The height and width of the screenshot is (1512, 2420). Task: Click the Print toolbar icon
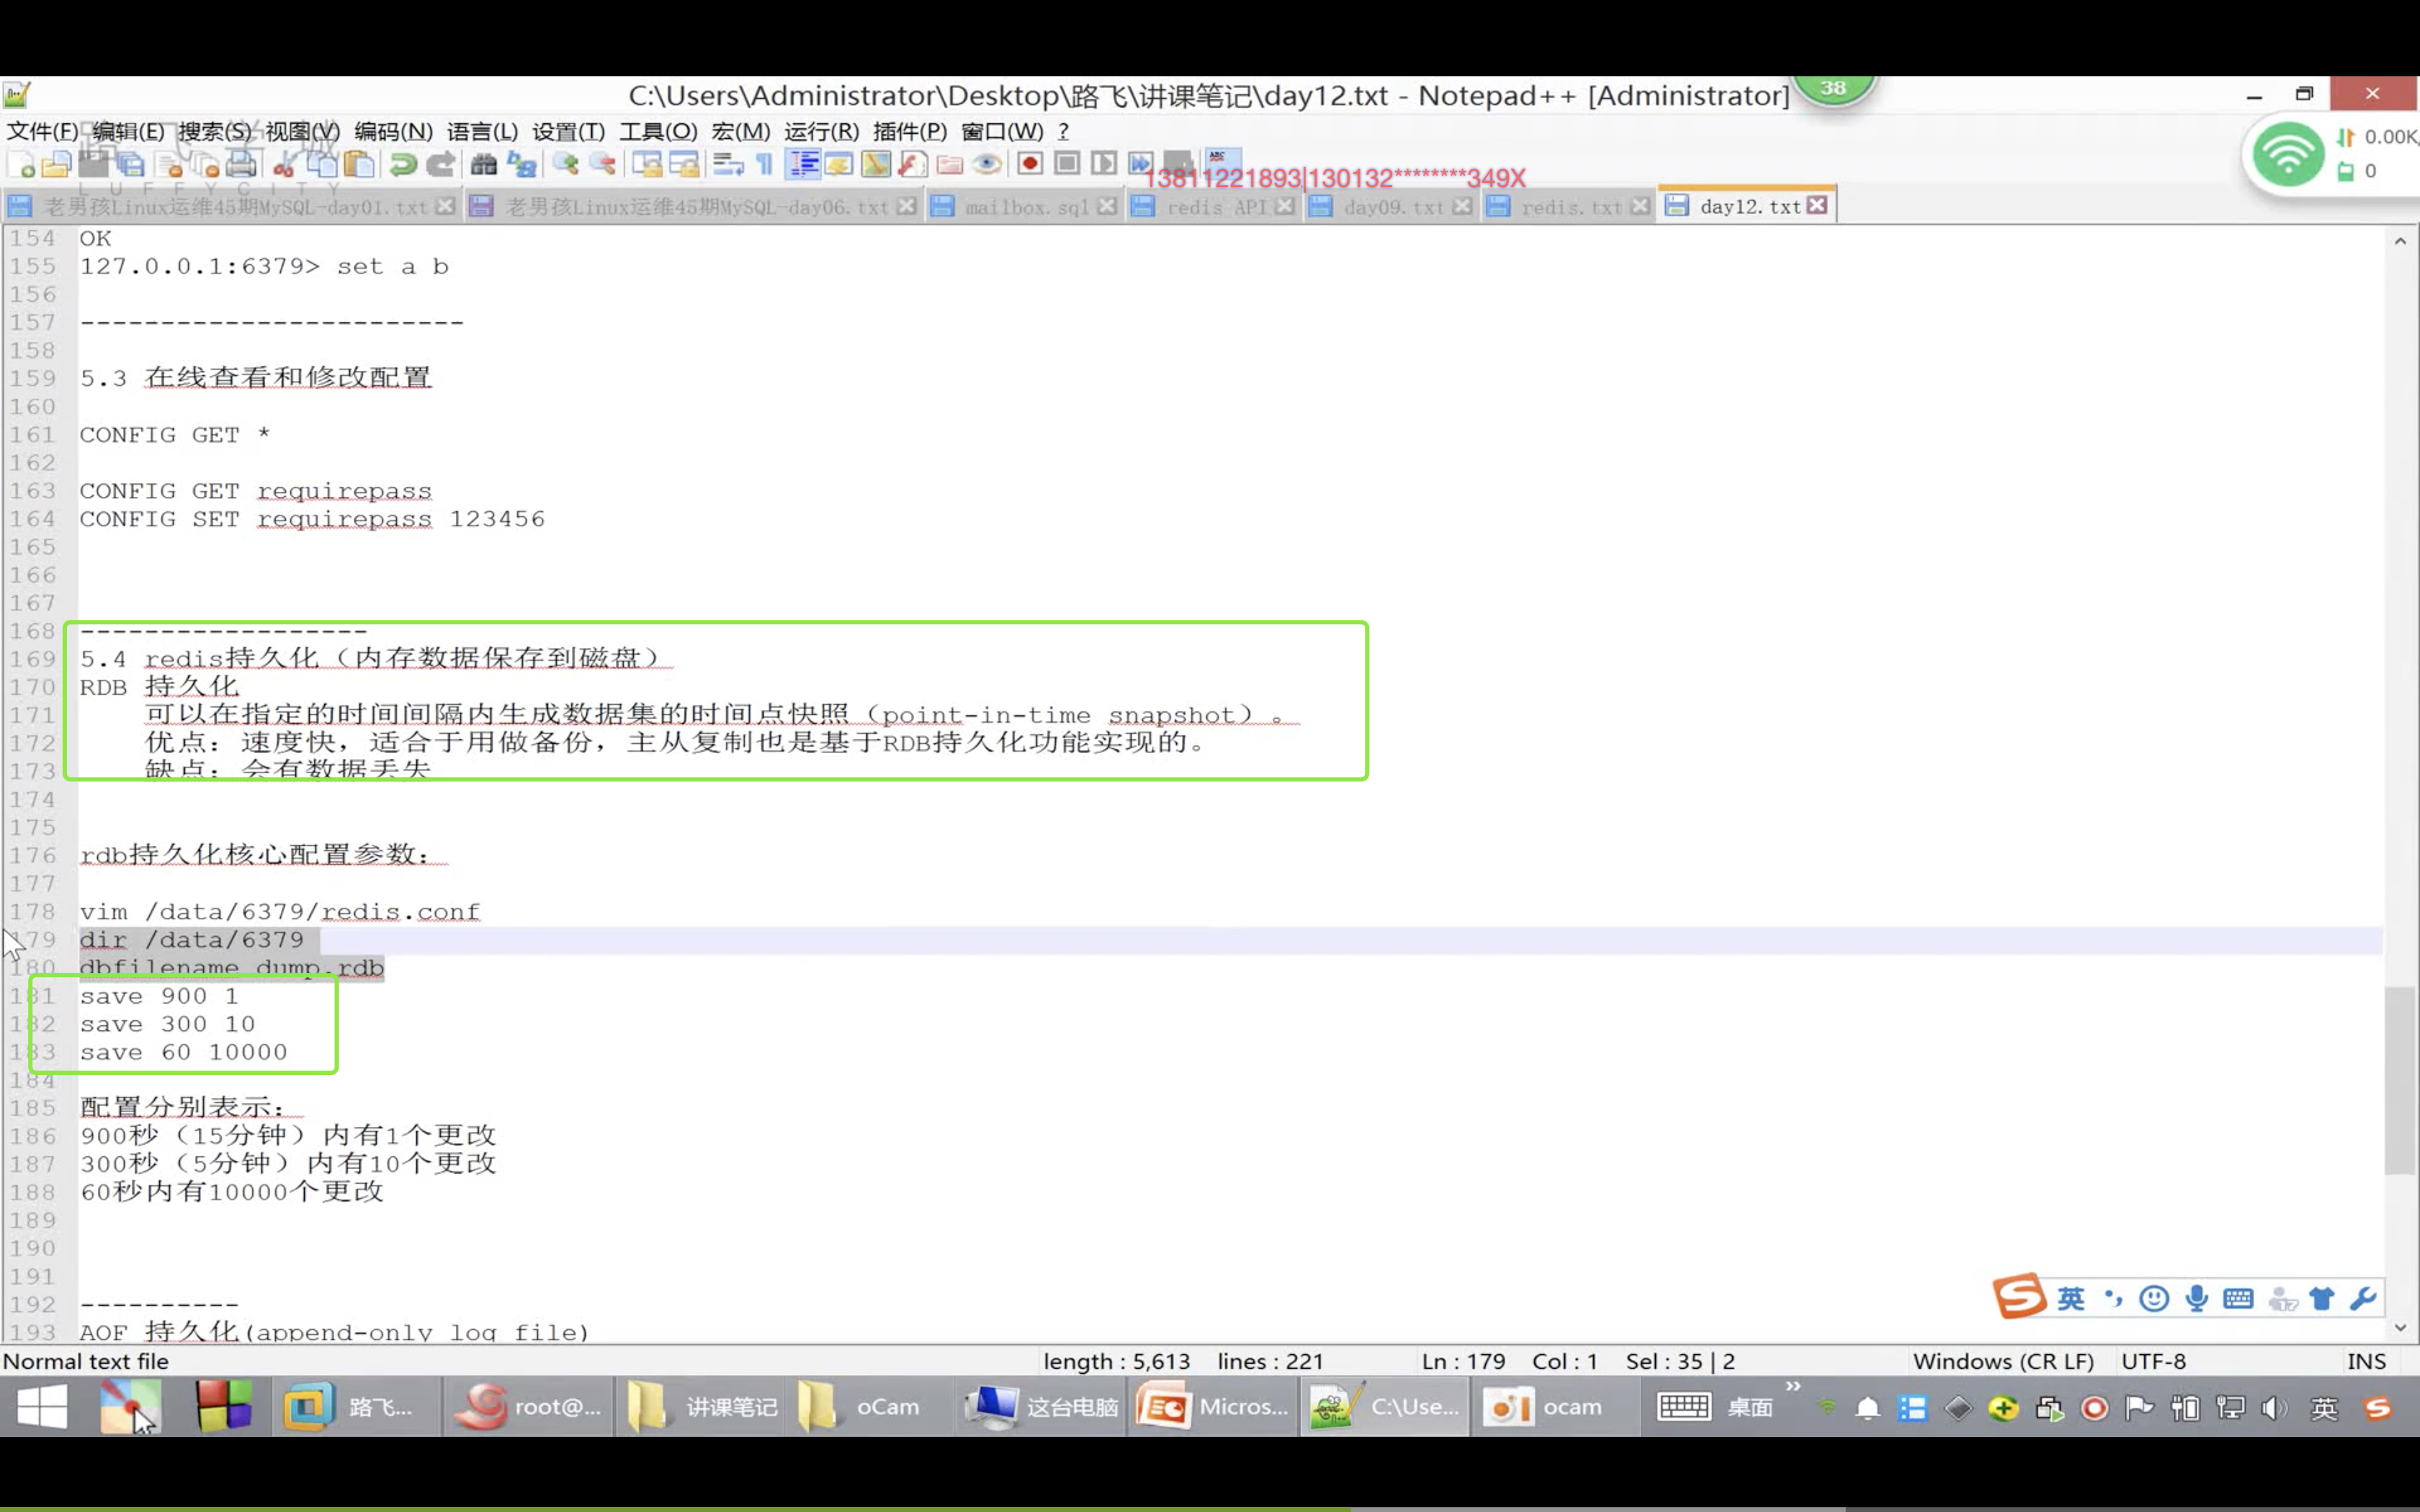click(241, 164)
